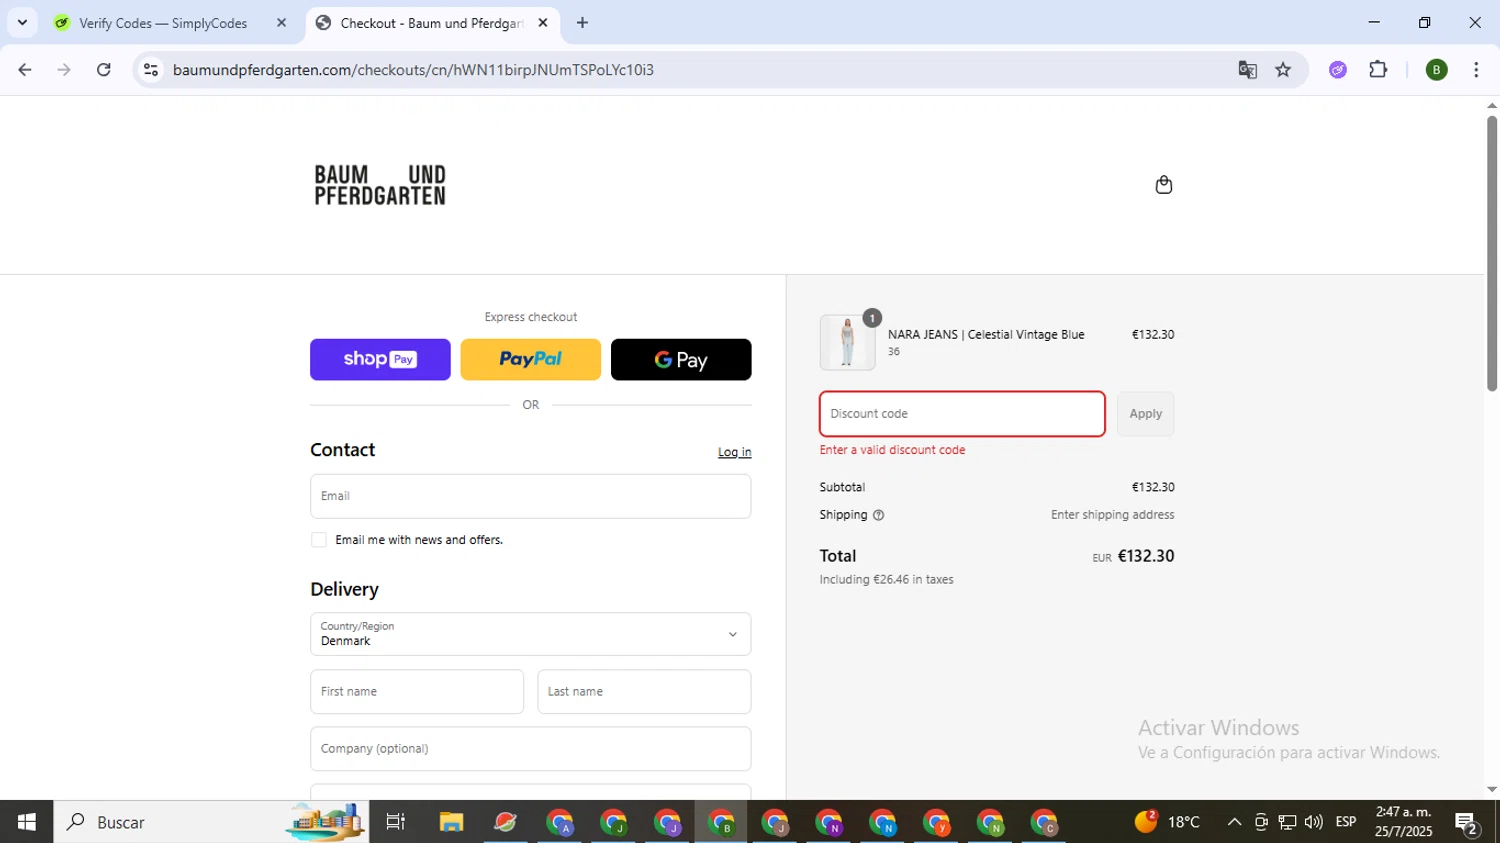The height and width of the screenshot is (843, 1500).
Task: Click into the Email field
Action: pyautogui.click(x=530, y=496)
